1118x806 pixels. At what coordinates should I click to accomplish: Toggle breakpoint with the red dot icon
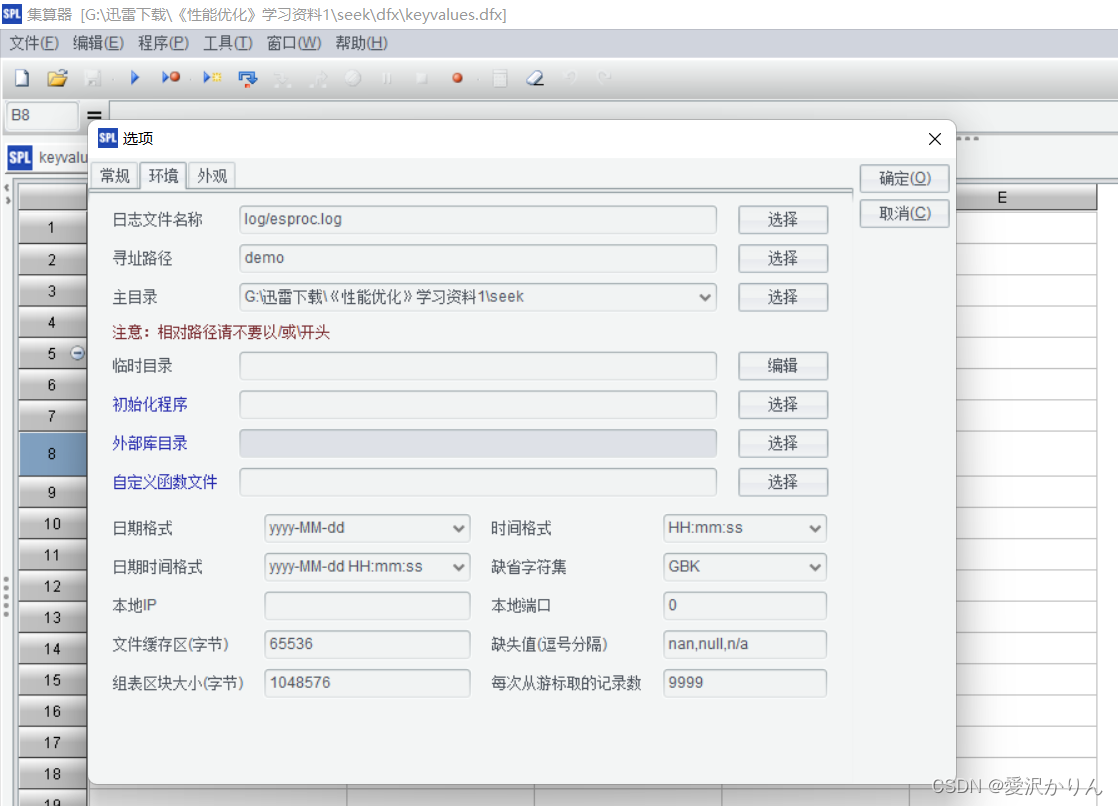pos(458,78)
